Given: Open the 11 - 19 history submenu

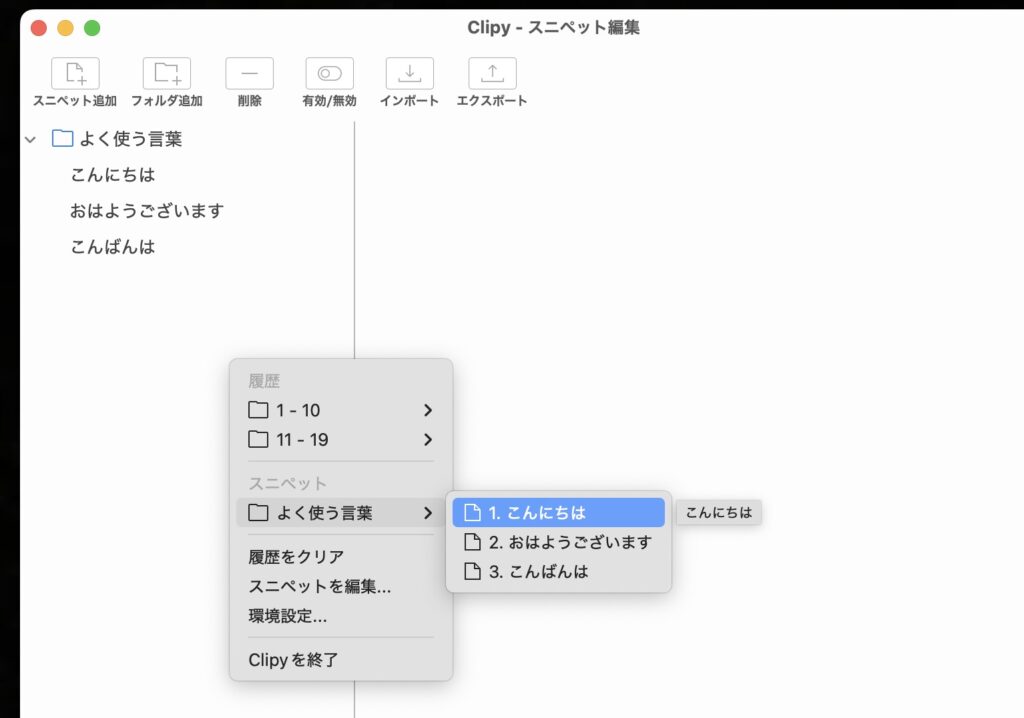Looking at the screenshot, I should tap(340, 439).
